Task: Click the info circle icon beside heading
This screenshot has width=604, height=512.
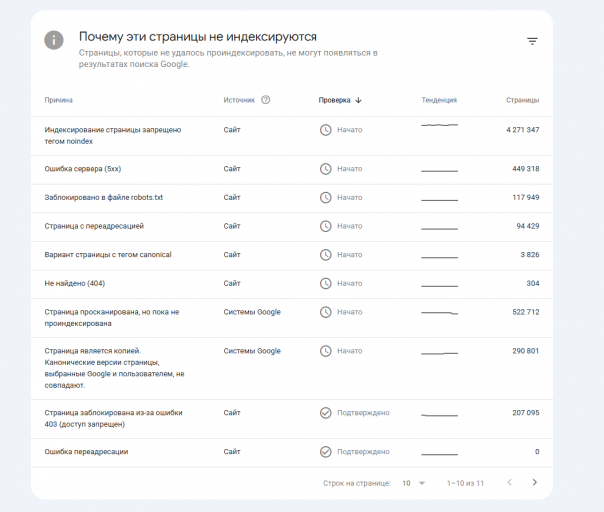Action: coord(54,40)
